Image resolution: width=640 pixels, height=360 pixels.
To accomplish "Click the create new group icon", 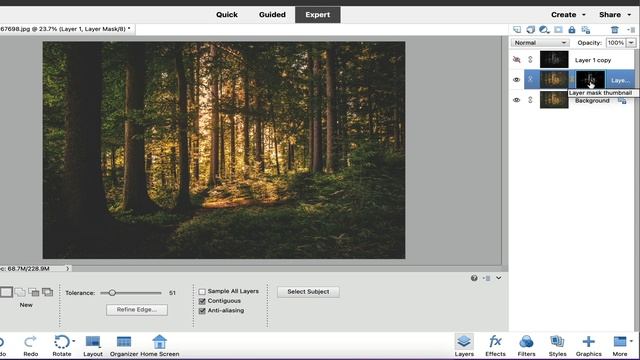I will click(x=530, y=30).
